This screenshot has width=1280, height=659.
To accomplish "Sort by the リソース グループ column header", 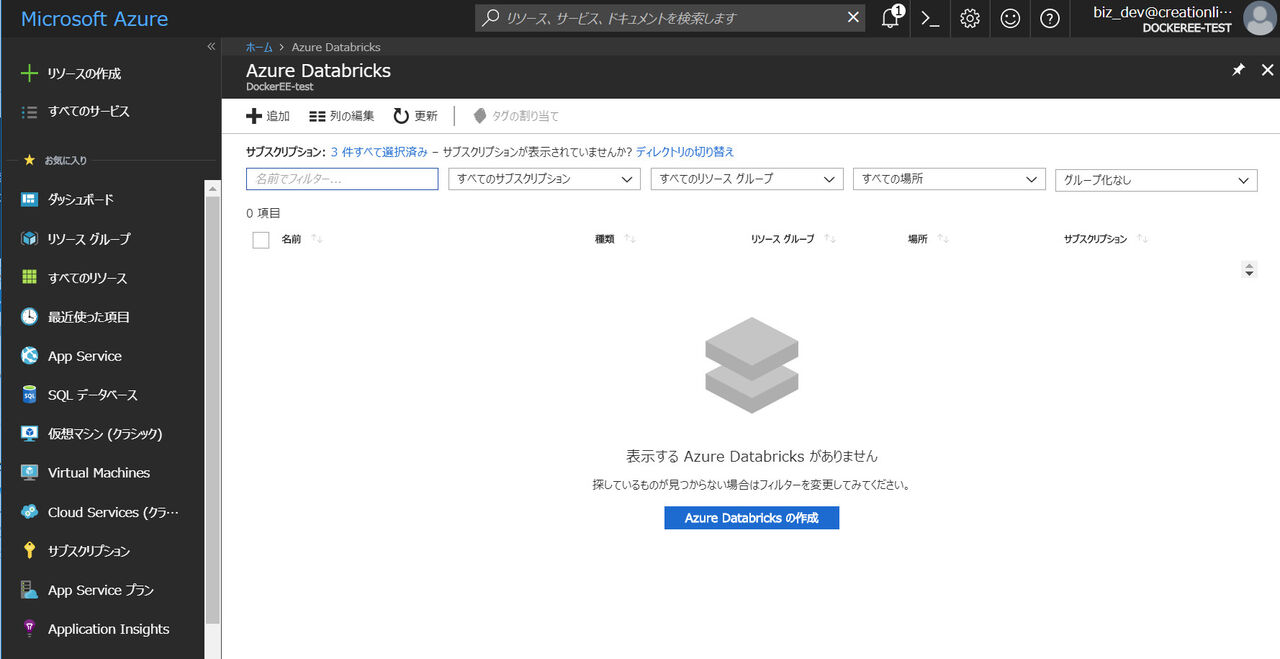I will (x=782, y=240).
